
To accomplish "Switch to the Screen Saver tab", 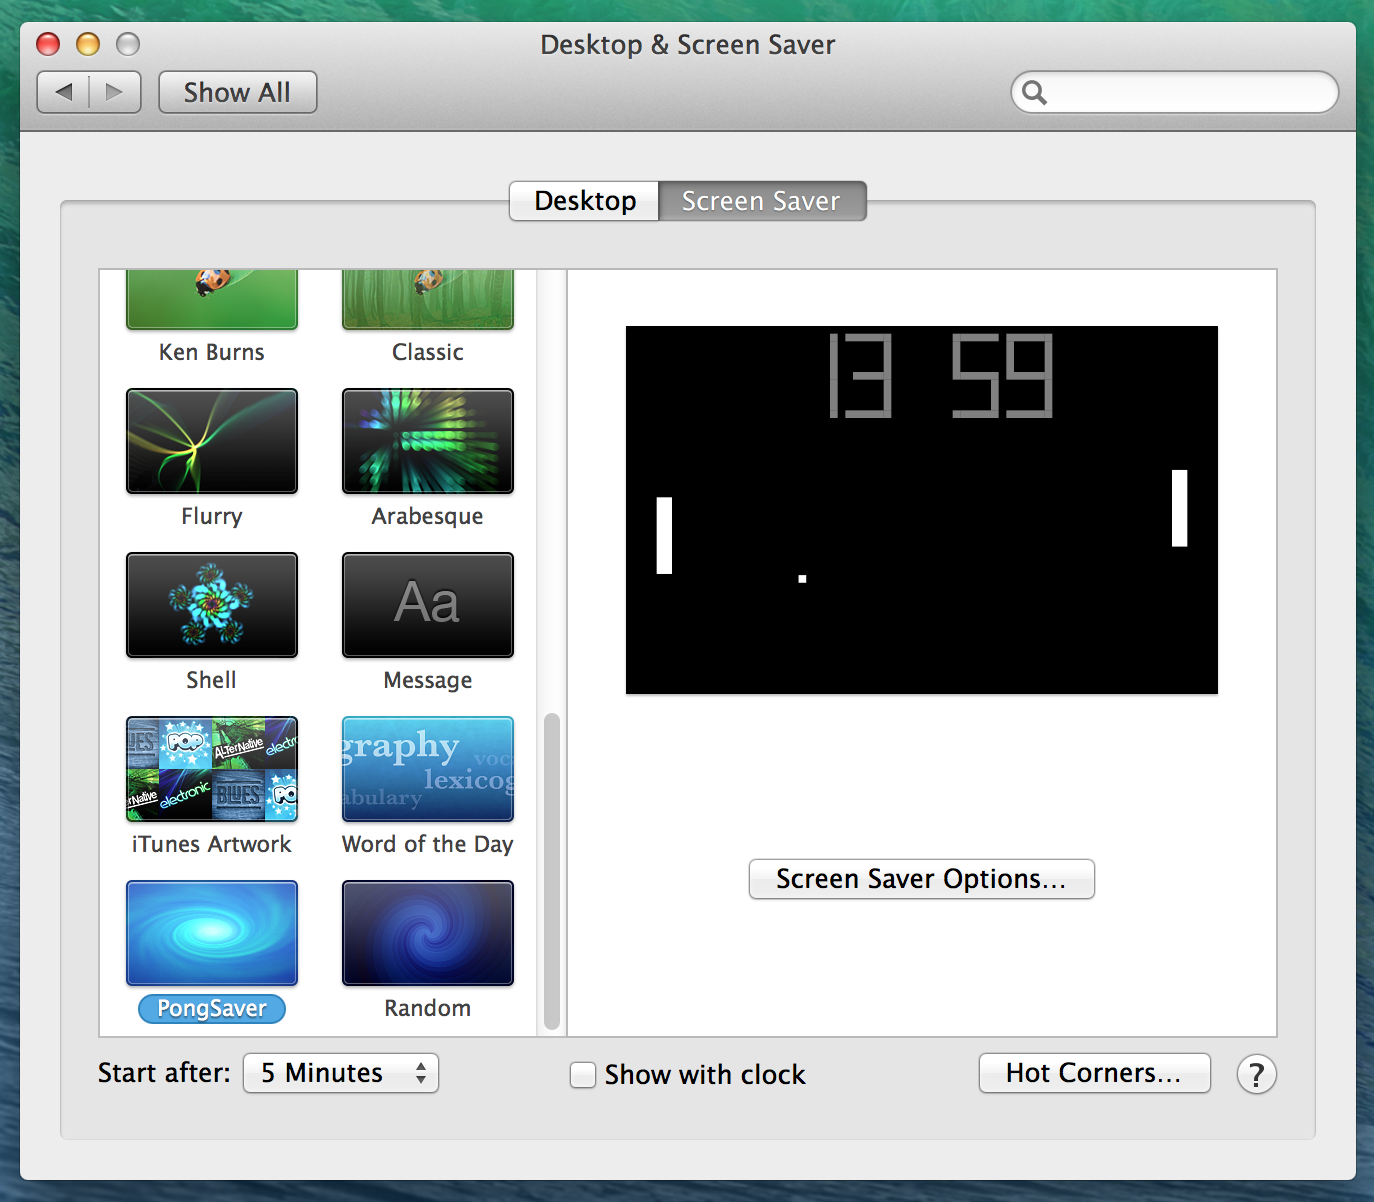I will (762, 201).
